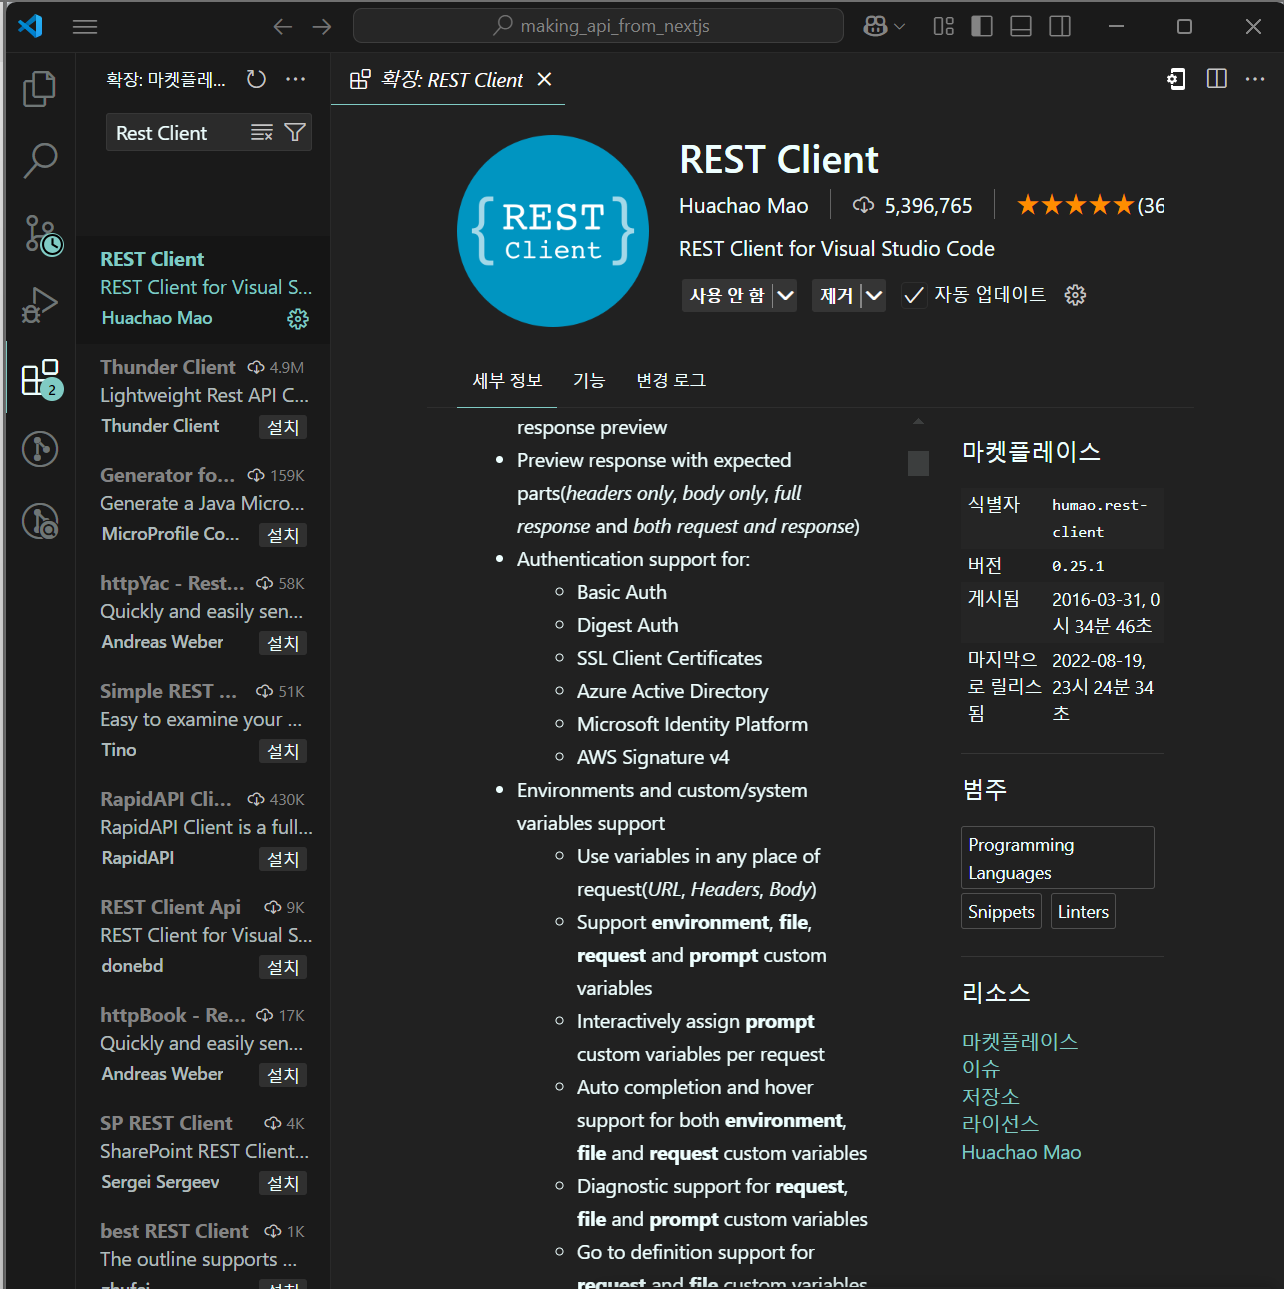This screenshot has width=1284, height=1289.
Task: Install the RapidAPI Client extension
Action: 283,859
